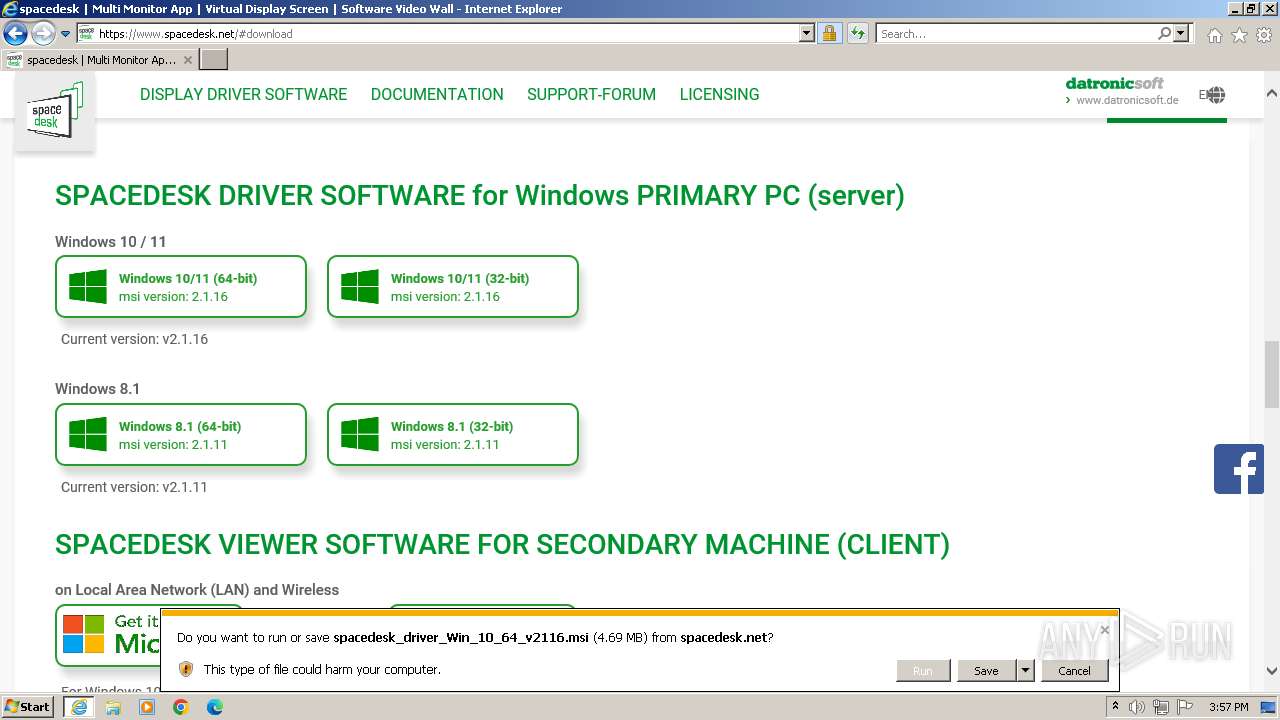Click Save in the download prompt

pos(986,671)
